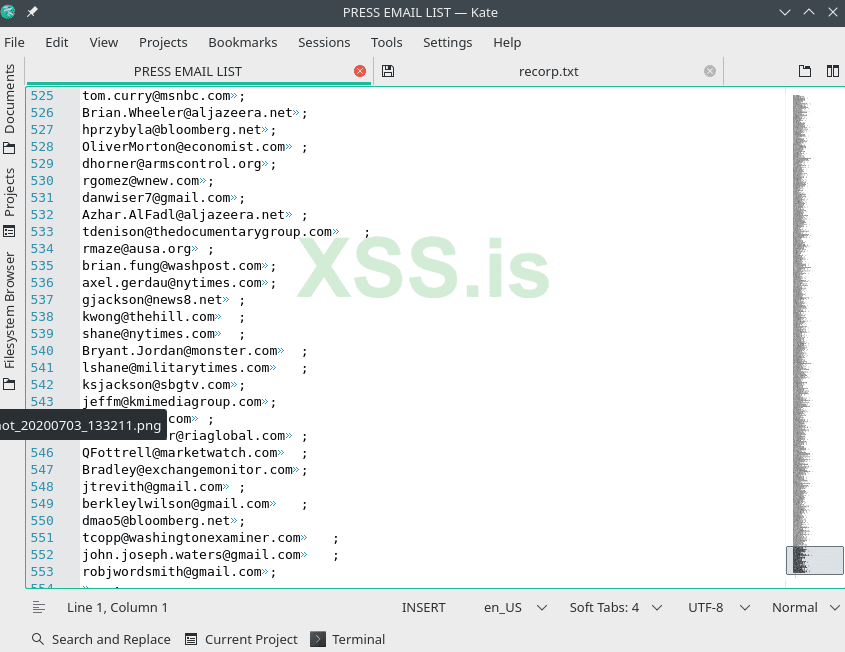Jump to a position using the minimap scrollbar
845x652 pixels.
[814, 560]
